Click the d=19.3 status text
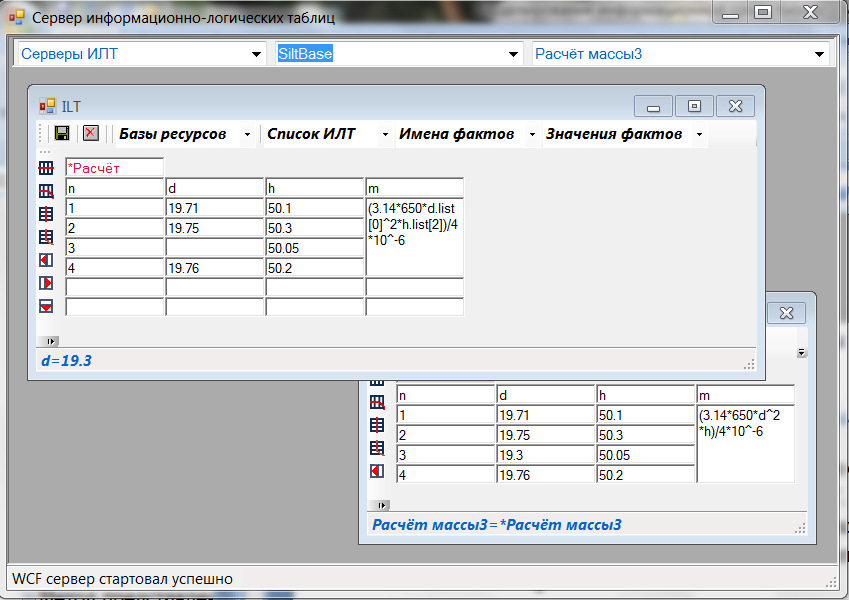This screenshot has height=600, width=849. click(67, 361)
